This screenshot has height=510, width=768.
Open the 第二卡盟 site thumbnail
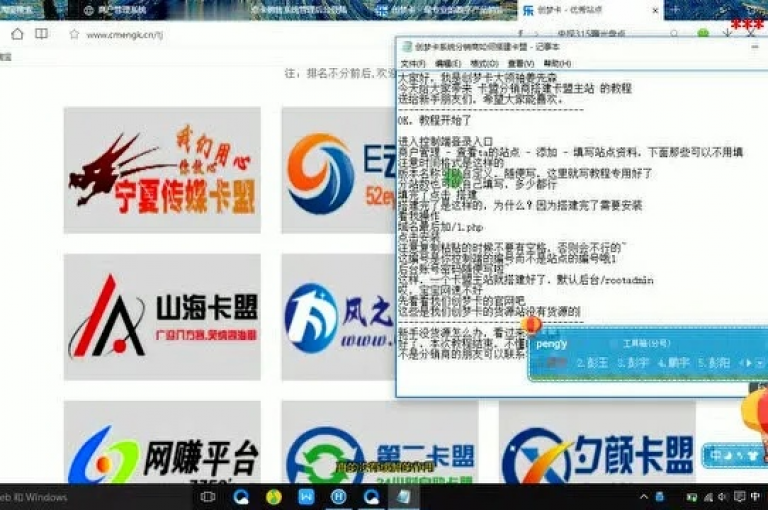pyautogui.click(x=380, y=442)
